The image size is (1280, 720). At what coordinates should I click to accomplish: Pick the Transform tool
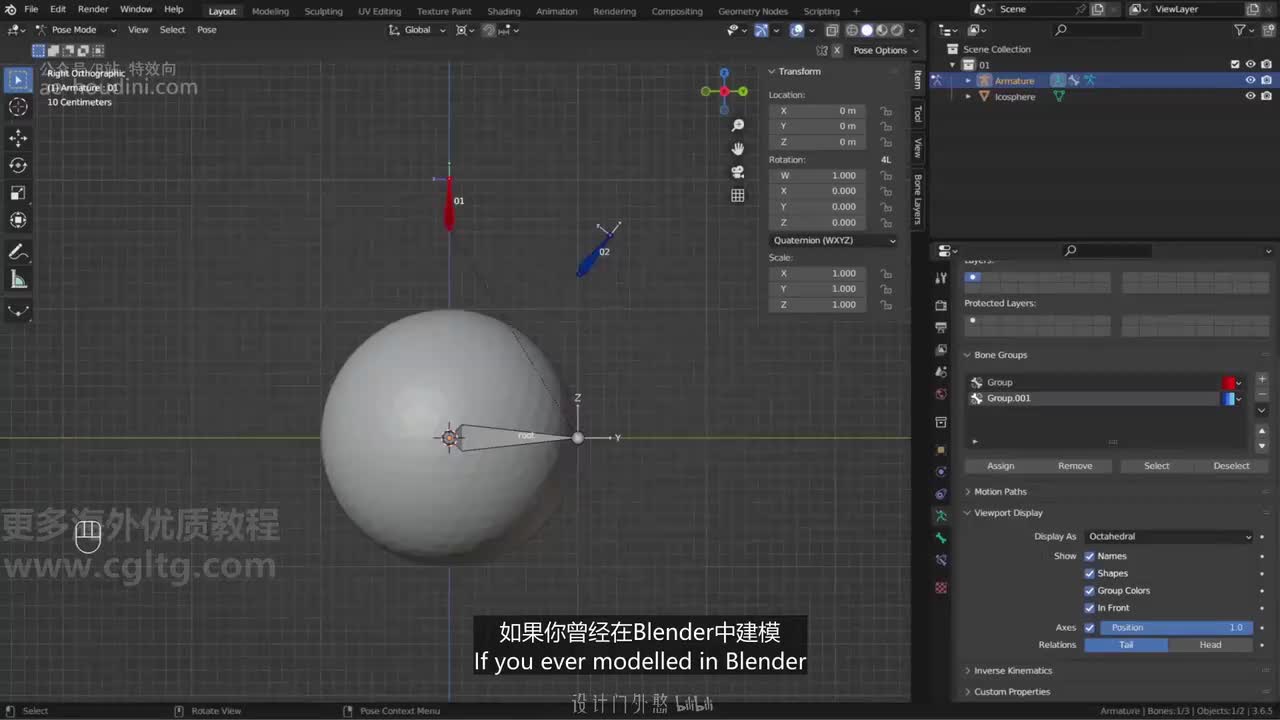(x=18, y=220)
